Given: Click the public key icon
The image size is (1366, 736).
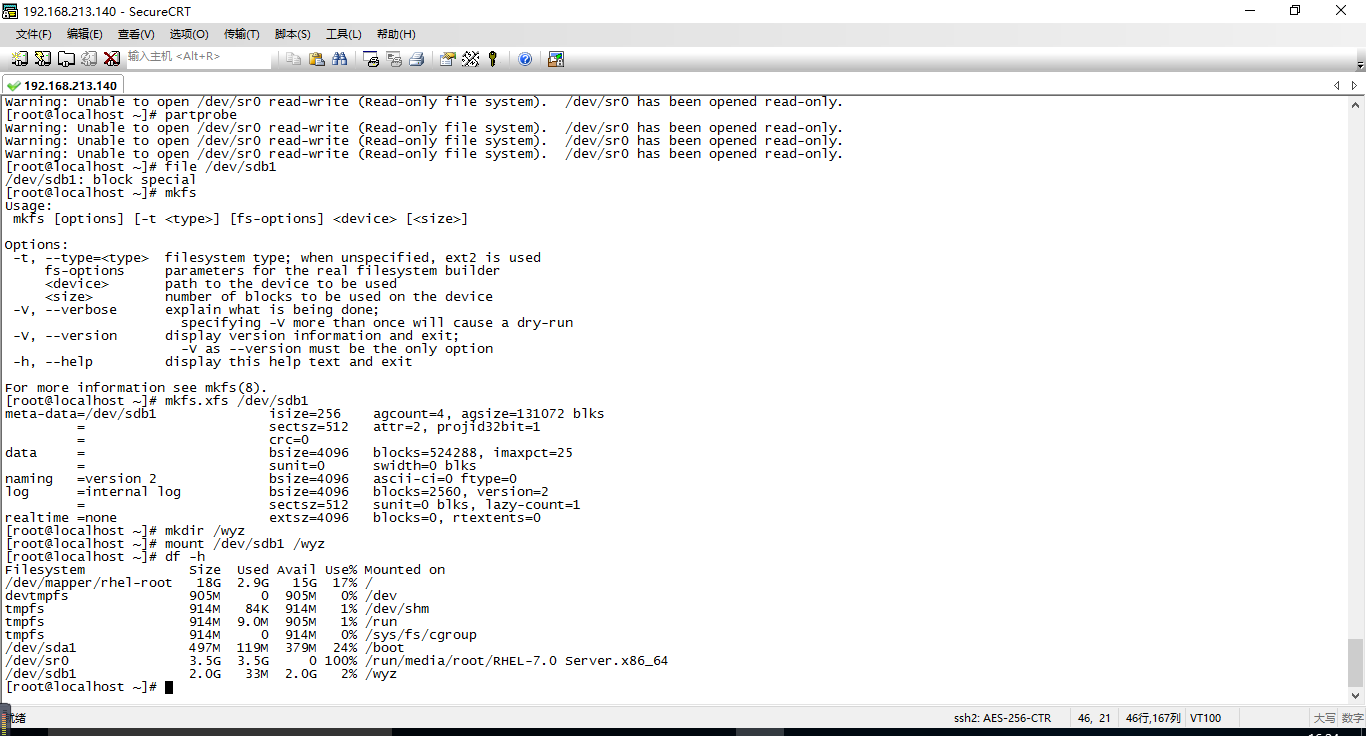Looking at the screenshot, I should click(493, 59).
